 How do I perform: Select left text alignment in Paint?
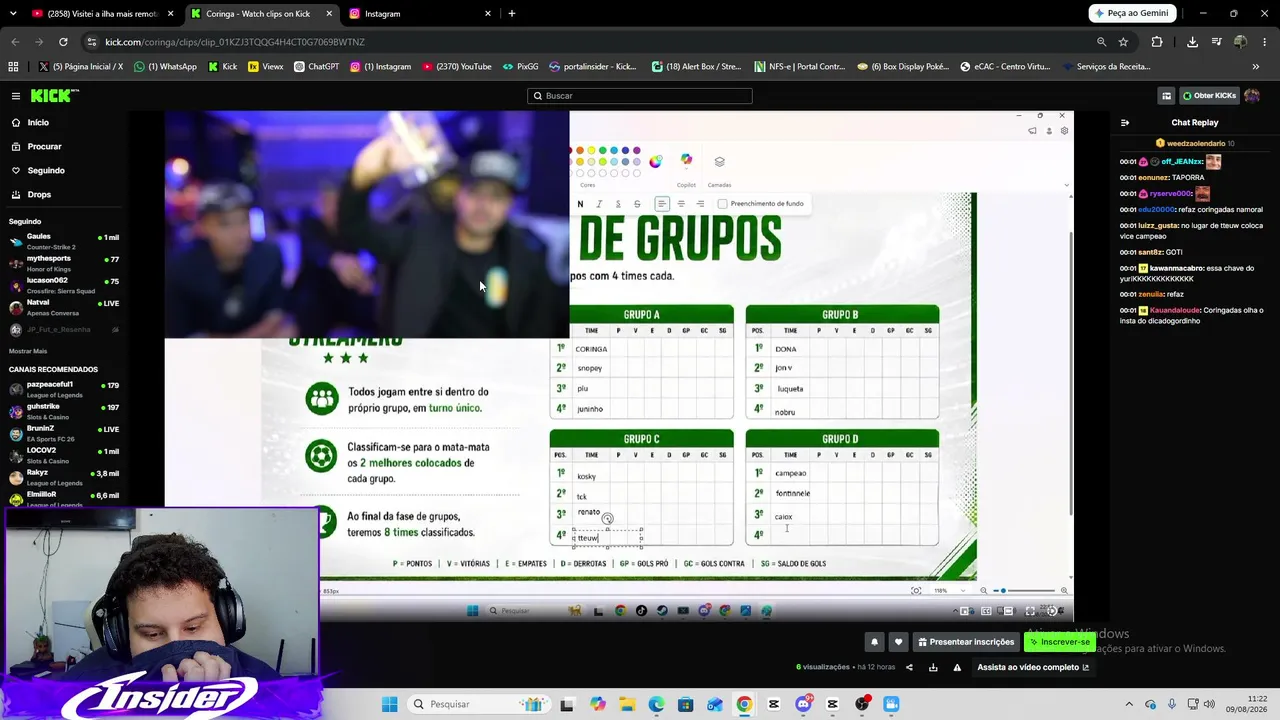[662, 204]
